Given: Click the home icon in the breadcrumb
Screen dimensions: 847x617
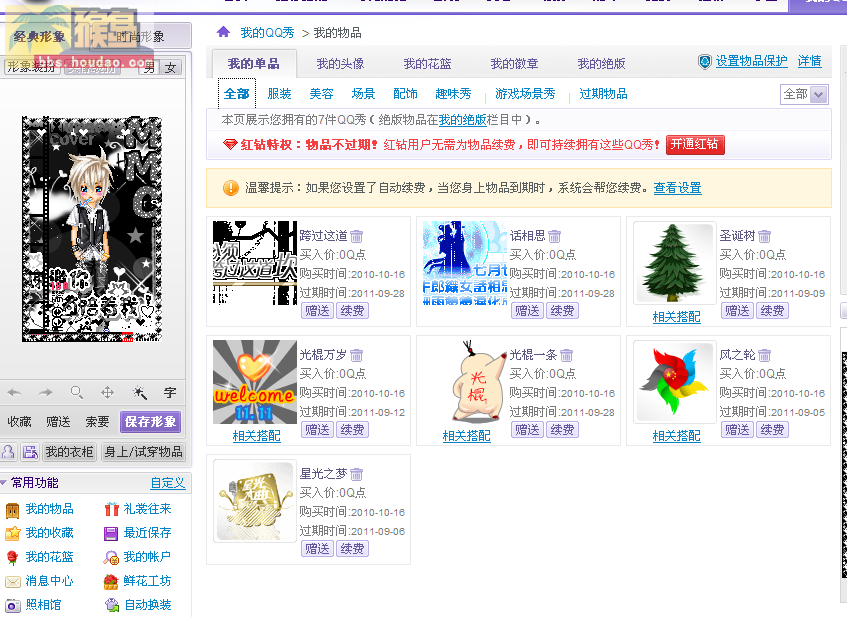Looking at the screenshot, I should coord(223,32).
